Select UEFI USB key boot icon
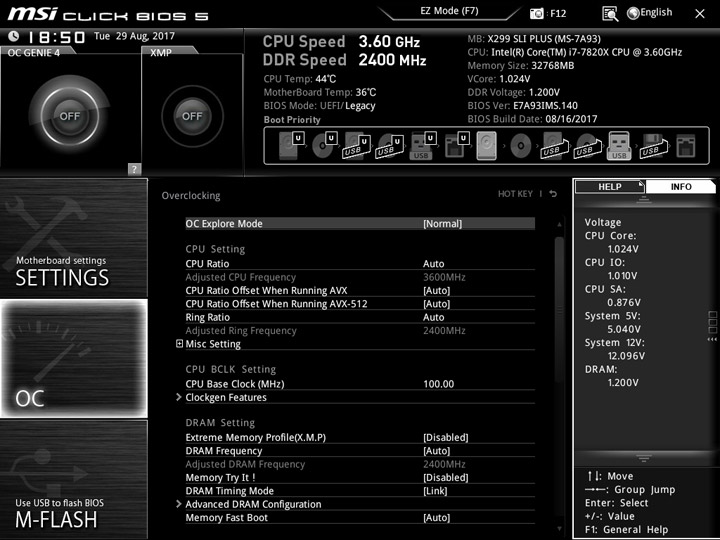Image resolution: width=720 pixels, height=540 pixels. (x=423, y=146)
